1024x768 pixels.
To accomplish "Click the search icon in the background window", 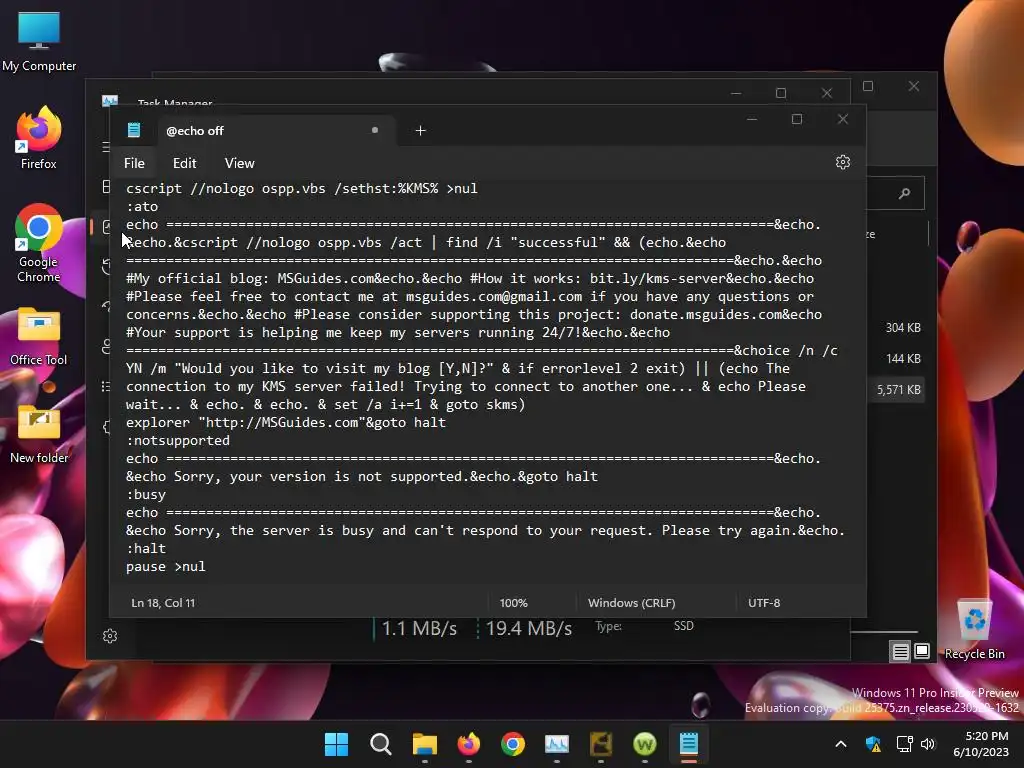I will [904, 193].
